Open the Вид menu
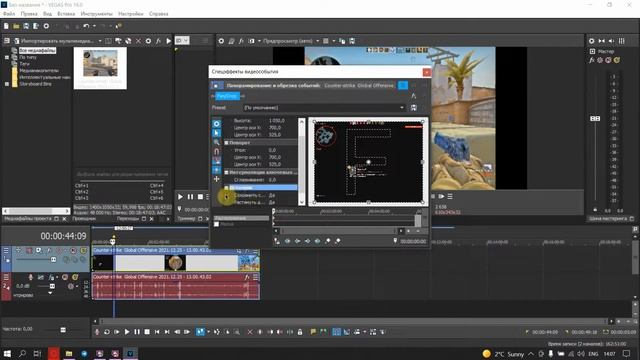 [48, 14]
